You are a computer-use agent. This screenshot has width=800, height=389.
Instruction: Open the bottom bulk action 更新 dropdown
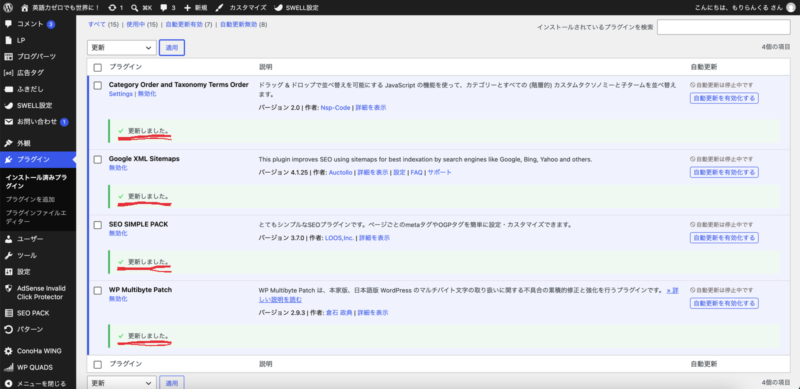click(x=121, y=382)
